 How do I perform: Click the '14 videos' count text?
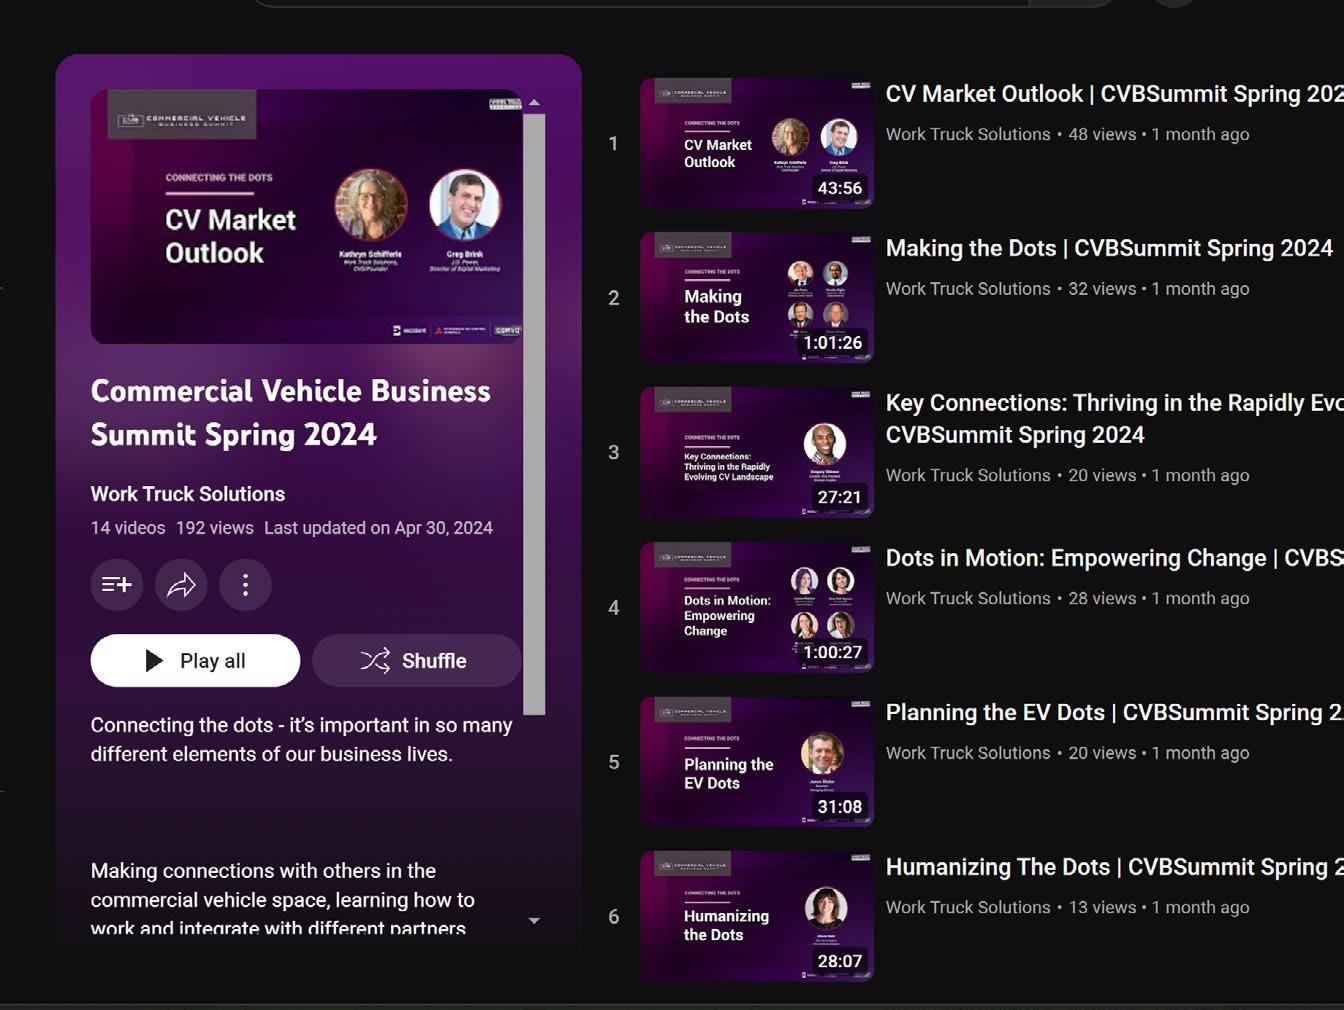tap(128, 528)
